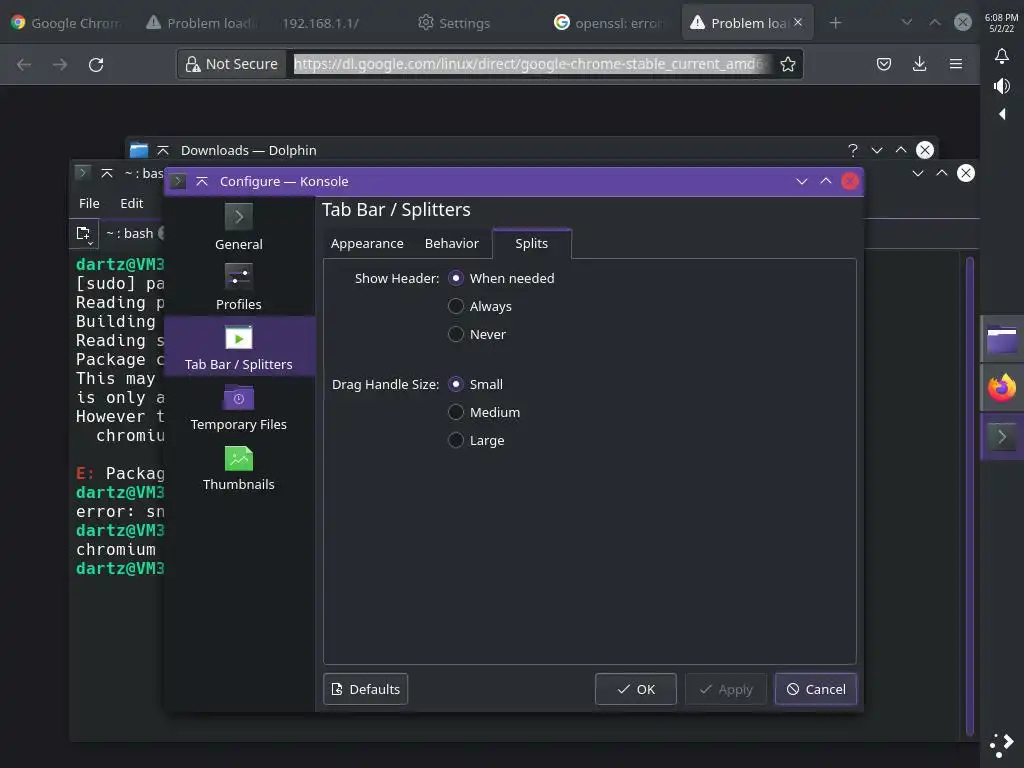Viewport: 1024px width, 768px height.
Task: Minimize the Konsole main window chevron
Action: click(x=918, y=173)
